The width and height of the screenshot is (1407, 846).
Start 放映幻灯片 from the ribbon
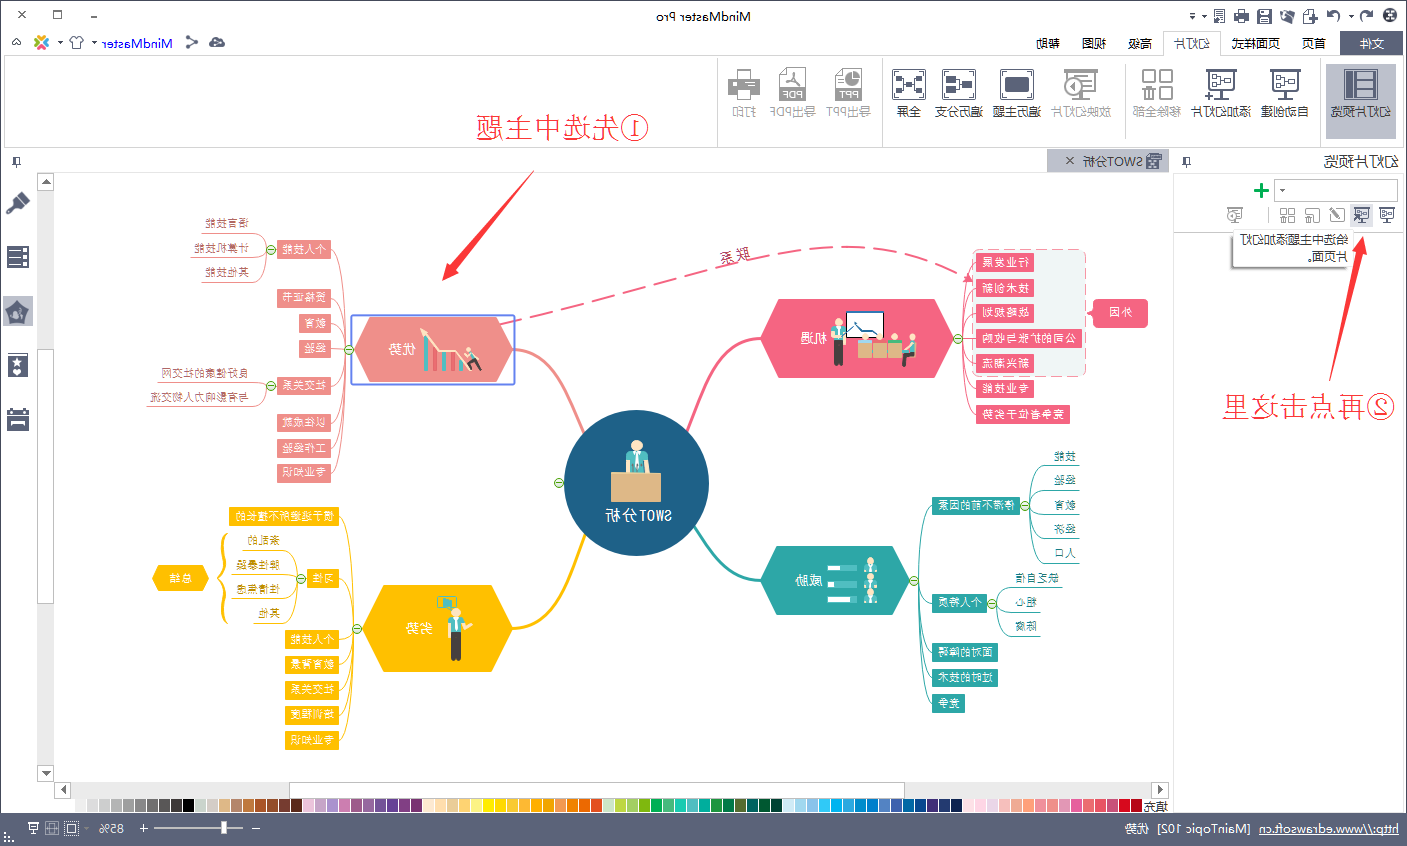pos(1081,94)
